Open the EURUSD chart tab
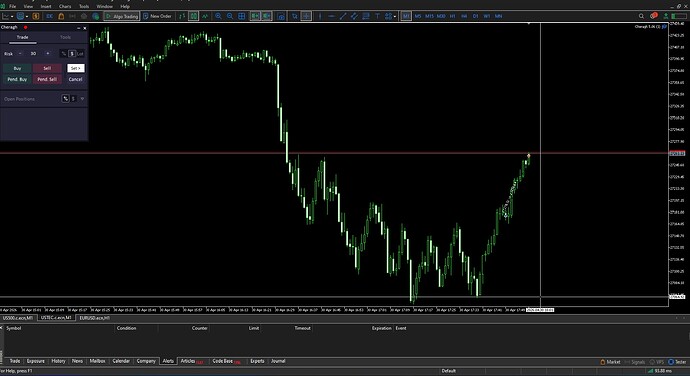 tap(95, 318)
